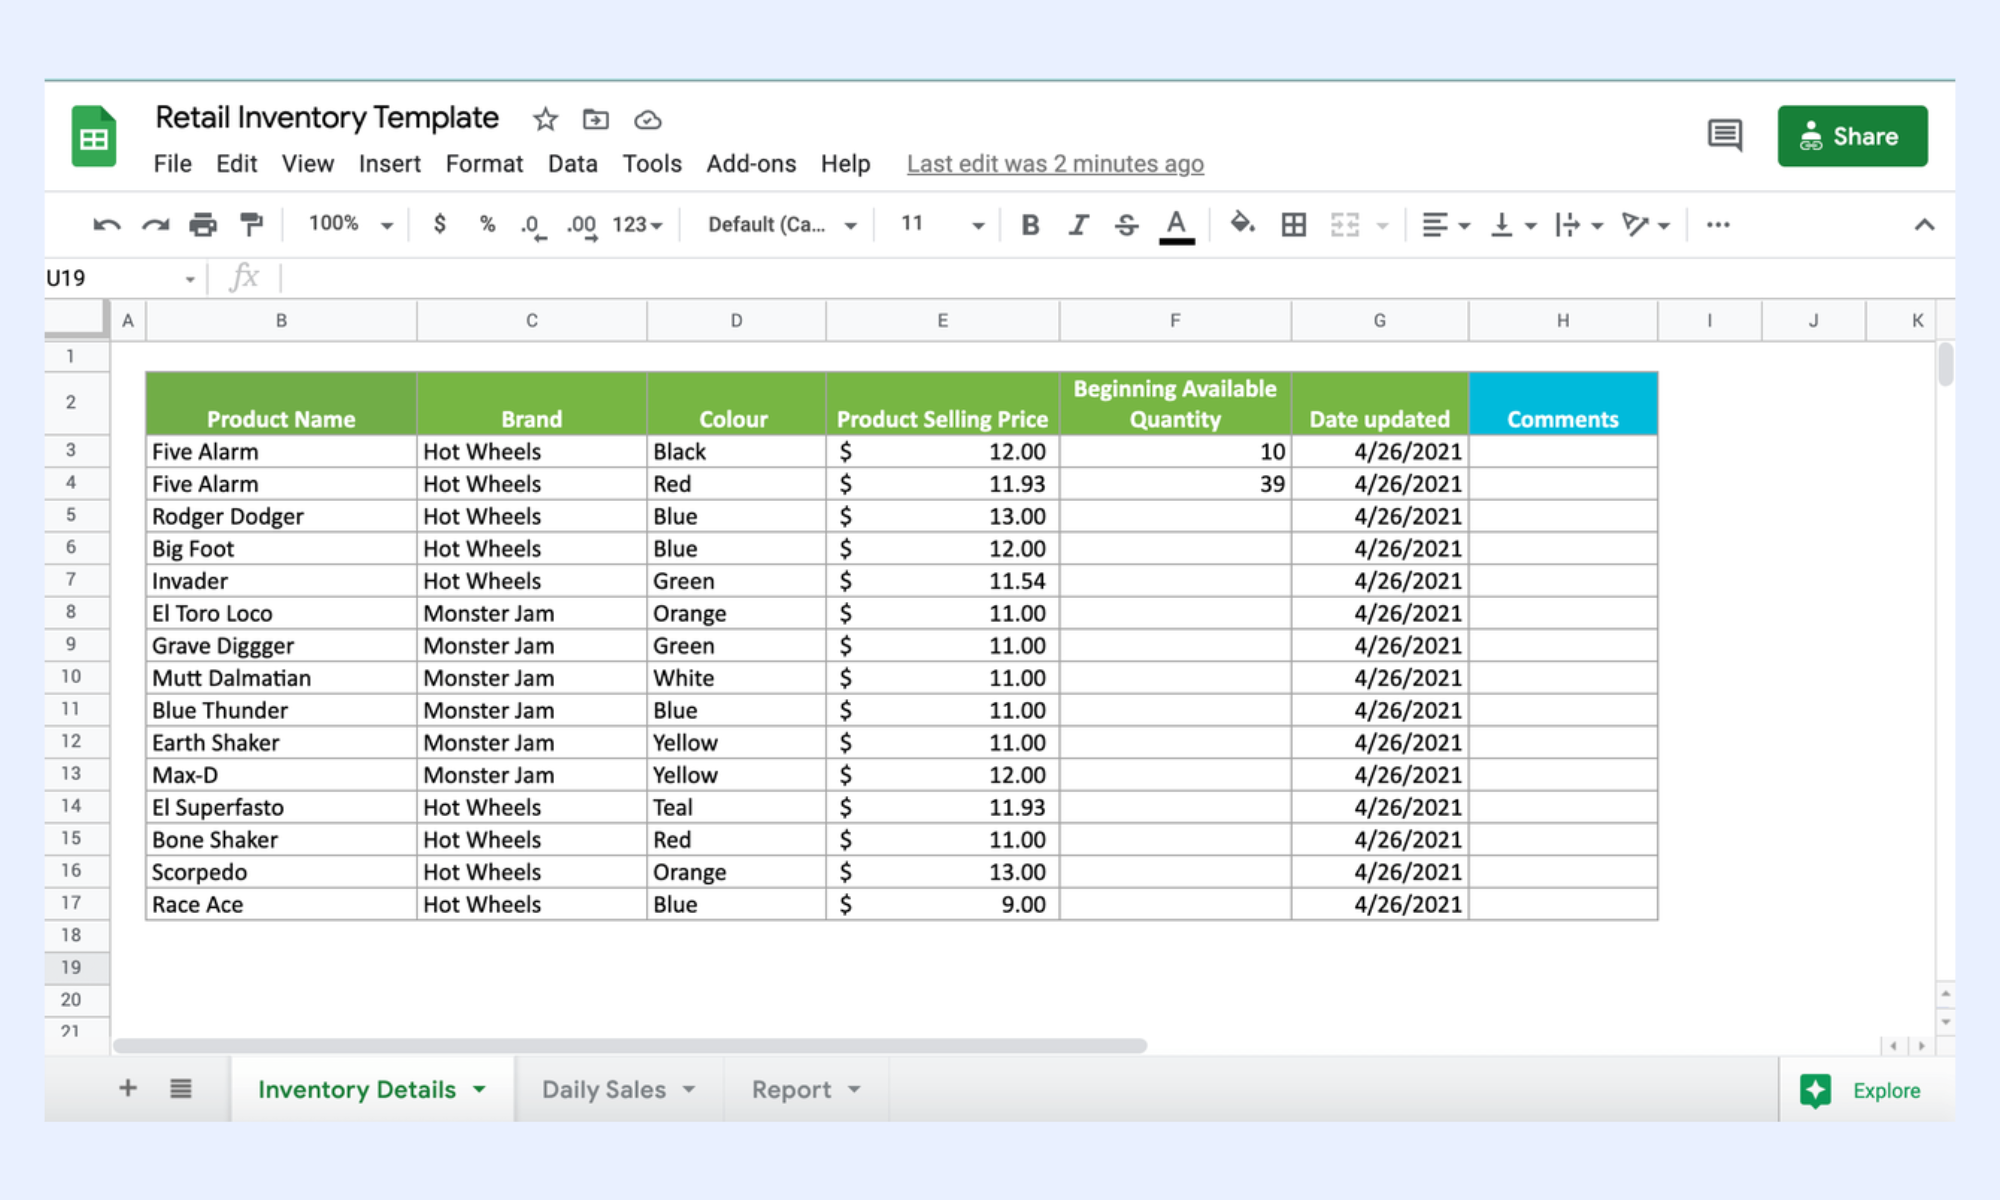Add a new sheet with plus icon
Viewport: 2000px width, 1200px height.
pyautogui.click(x=128, y=1088)
